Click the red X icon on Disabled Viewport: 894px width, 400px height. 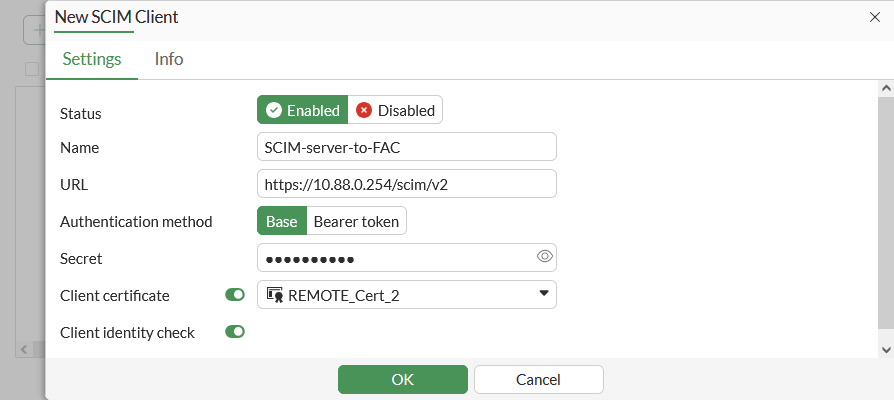click(364, 110)
